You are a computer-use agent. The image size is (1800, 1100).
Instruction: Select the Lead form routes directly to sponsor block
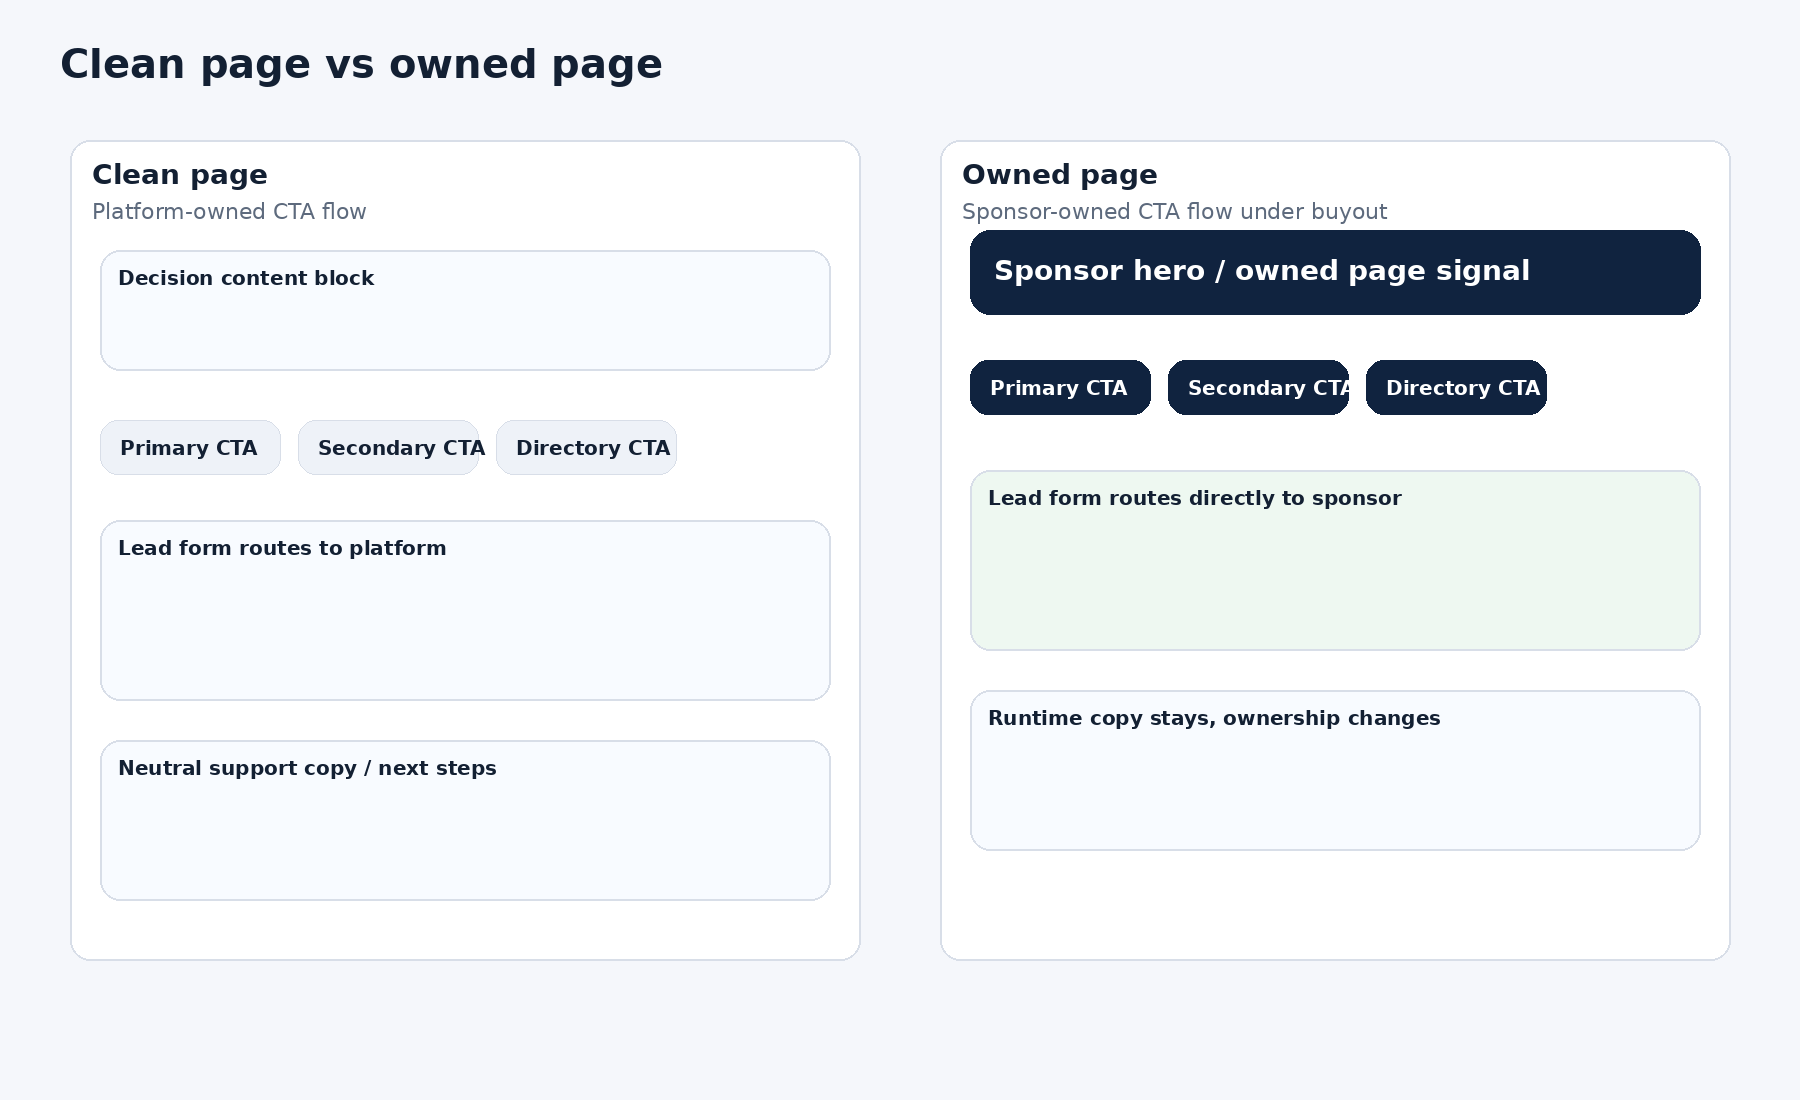pos(1335,560)
